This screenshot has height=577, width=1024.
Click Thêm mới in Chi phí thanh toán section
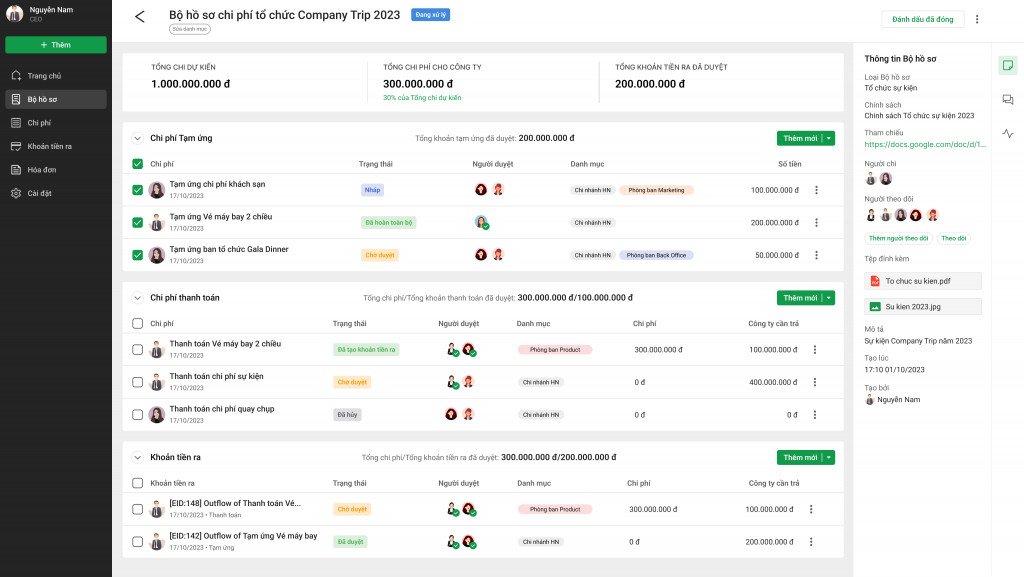(x=799, y=298)
